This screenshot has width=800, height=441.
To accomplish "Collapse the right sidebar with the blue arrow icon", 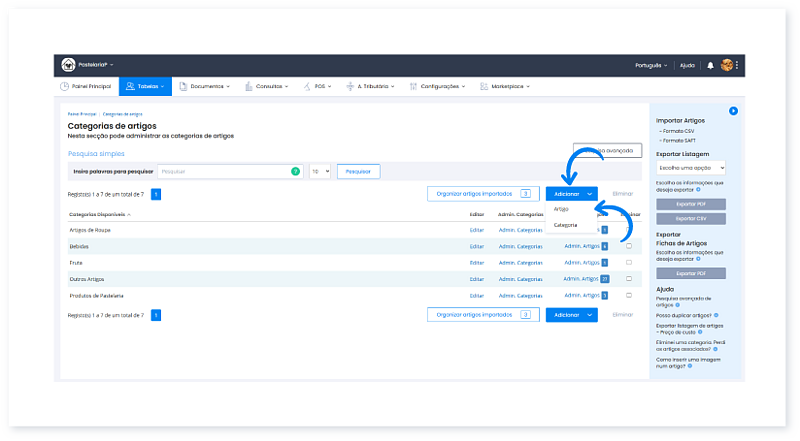I will click(733, 110).
